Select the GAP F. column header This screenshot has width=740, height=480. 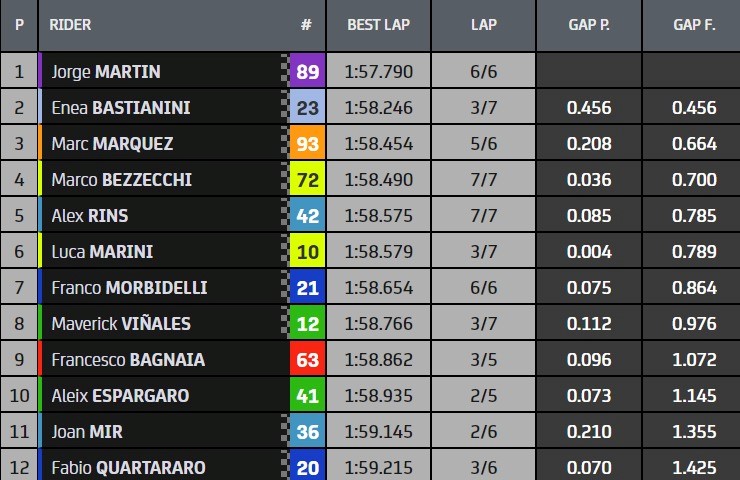click(x=694, y=25)
